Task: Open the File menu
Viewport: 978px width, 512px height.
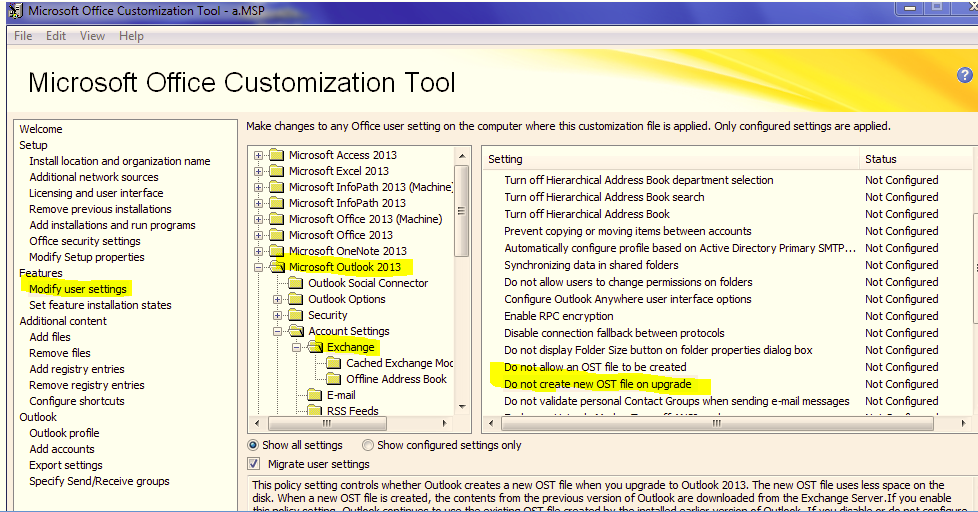Action: 23,36
